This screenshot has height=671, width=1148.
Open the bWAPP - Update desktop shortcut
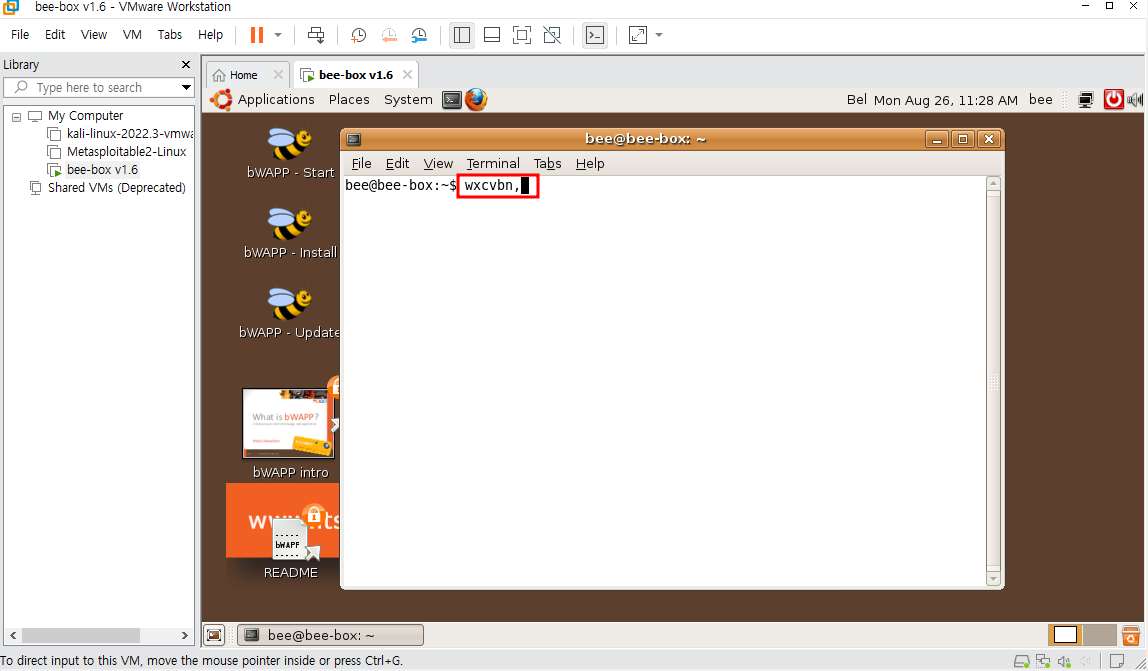(290, 314)
